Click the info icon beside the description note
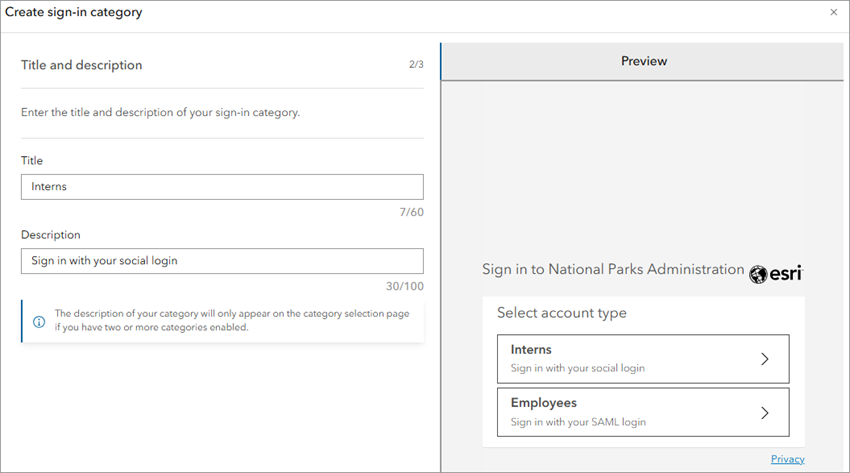The height and width of the screenshot is (473, 850). (x=39, y=321)
